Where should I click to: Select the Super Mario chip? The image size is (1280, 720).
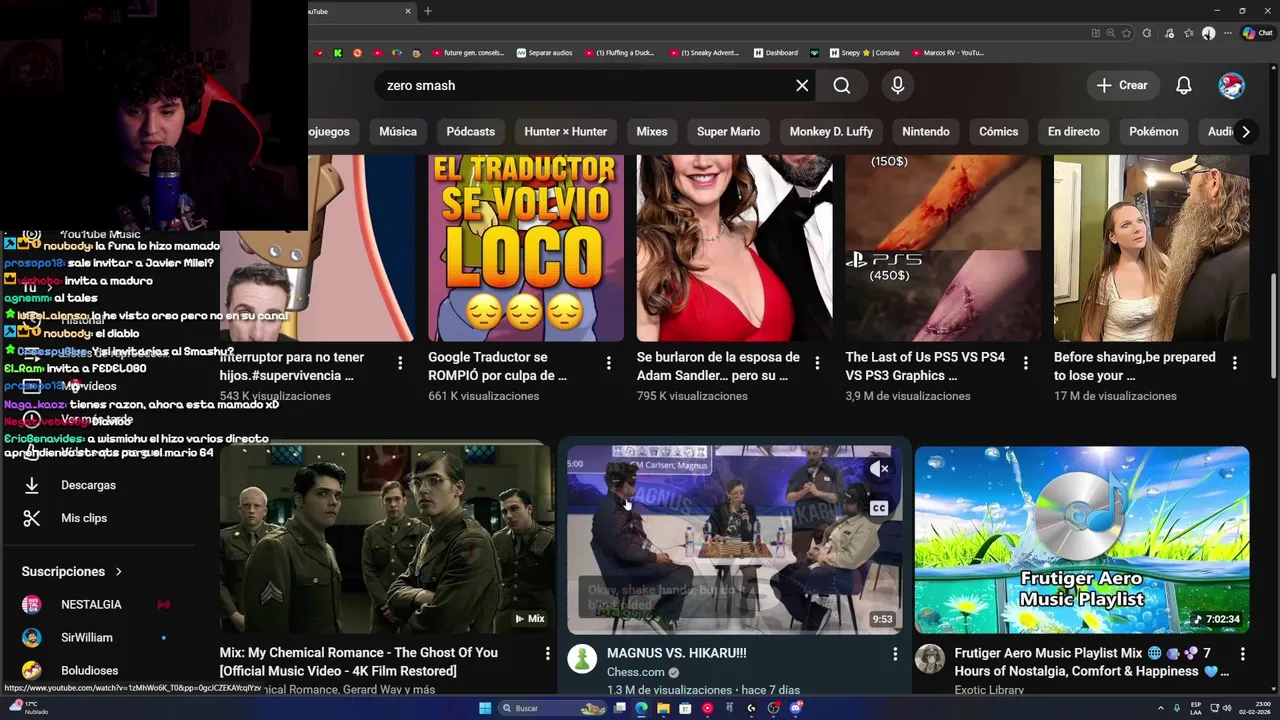(728, 131)
